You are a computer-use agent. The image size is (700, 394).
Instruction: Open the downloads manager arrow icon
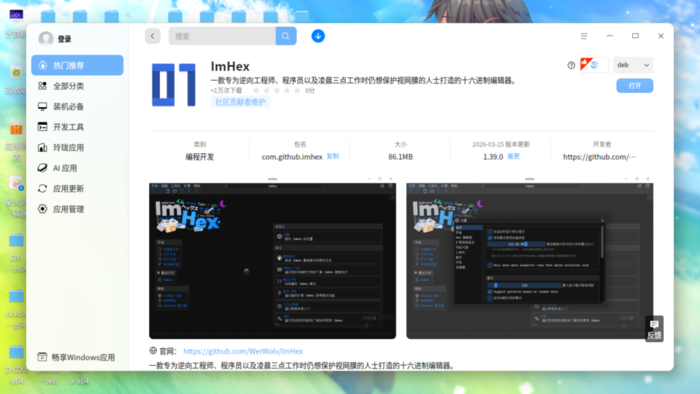pyautogui.click(x=318, y=36)
